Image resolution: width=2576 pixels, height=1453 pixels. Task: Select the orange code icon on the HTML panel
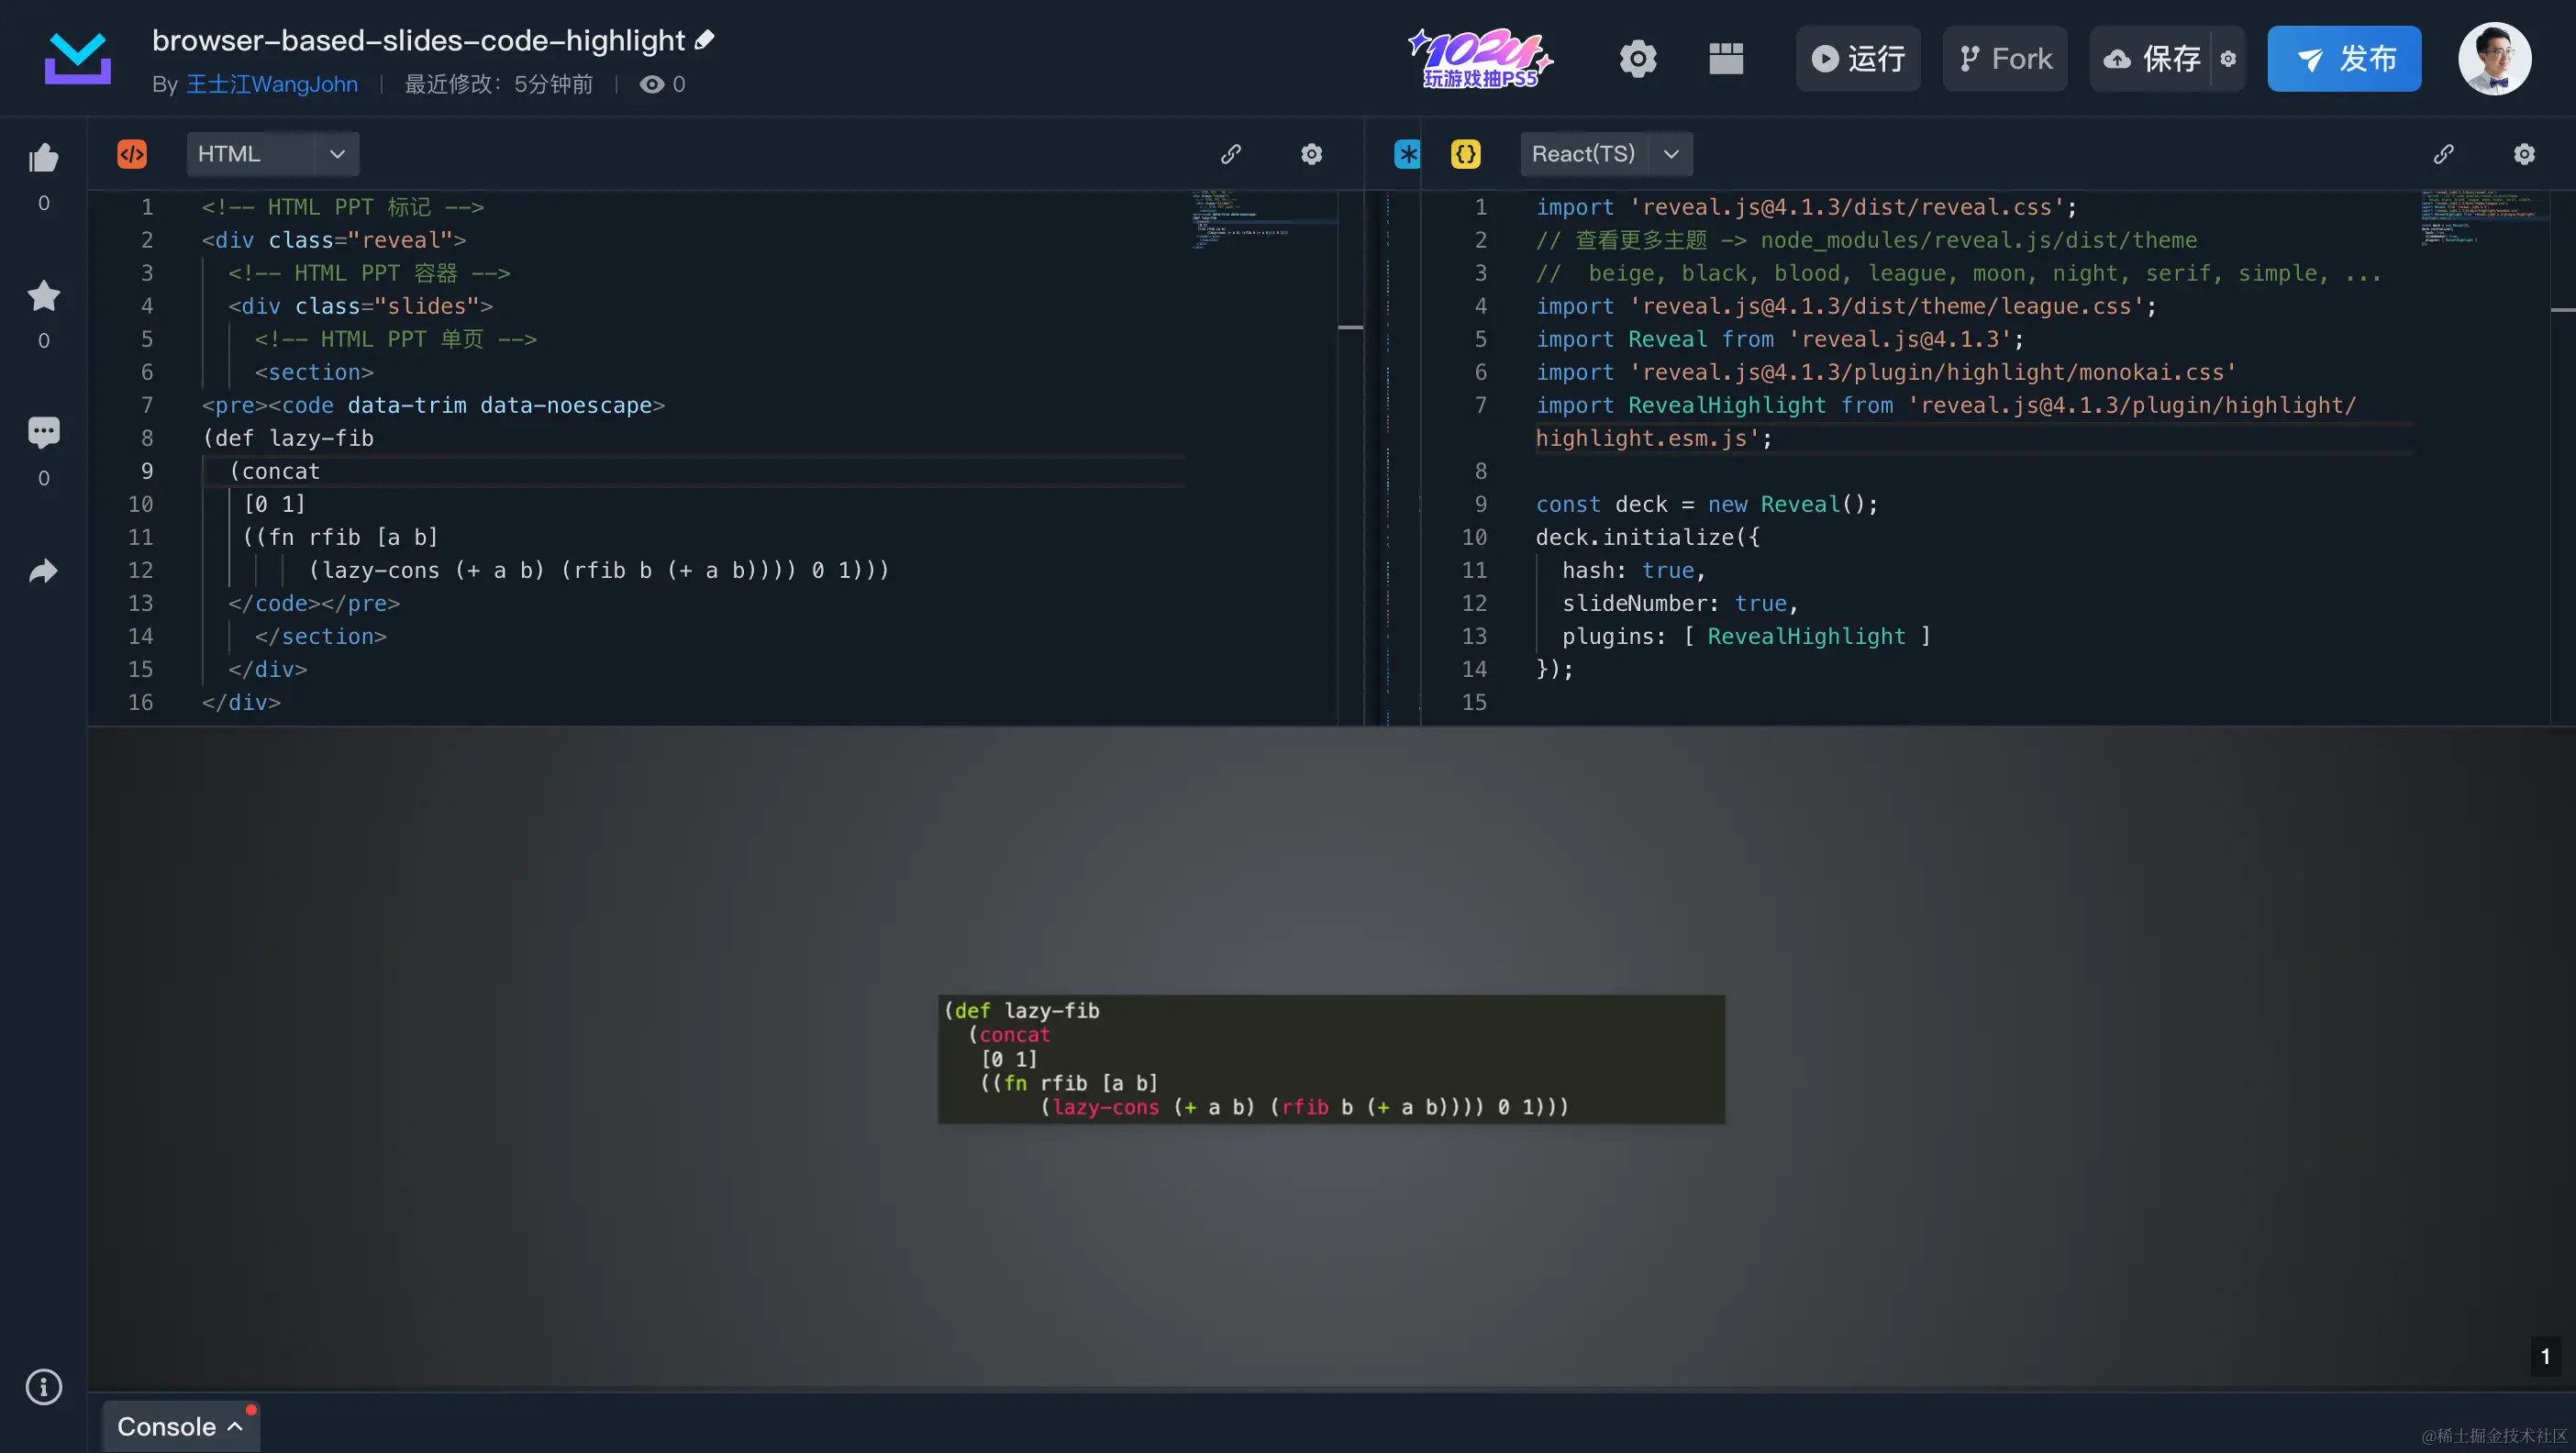click(x=131, y=154)
